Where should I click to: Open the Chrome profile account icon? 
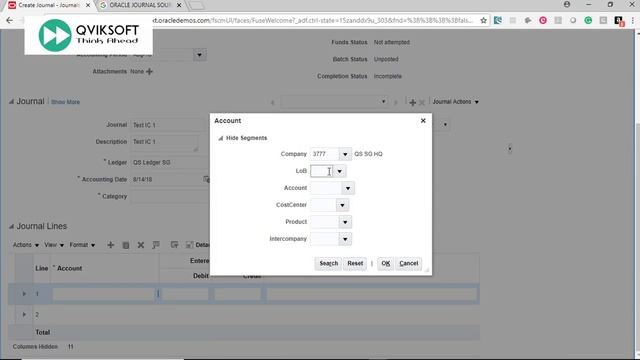pos(567,4)
